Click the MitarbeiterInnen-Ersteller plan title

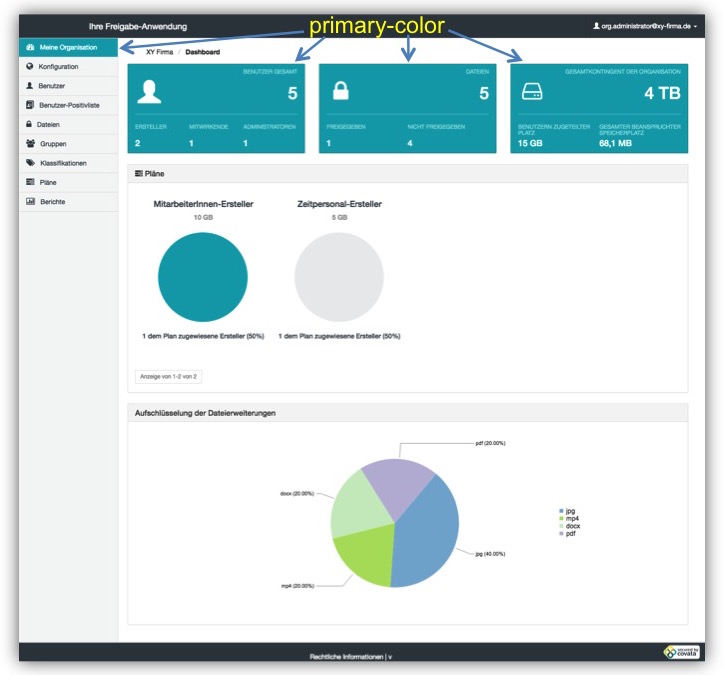point(203,204)
